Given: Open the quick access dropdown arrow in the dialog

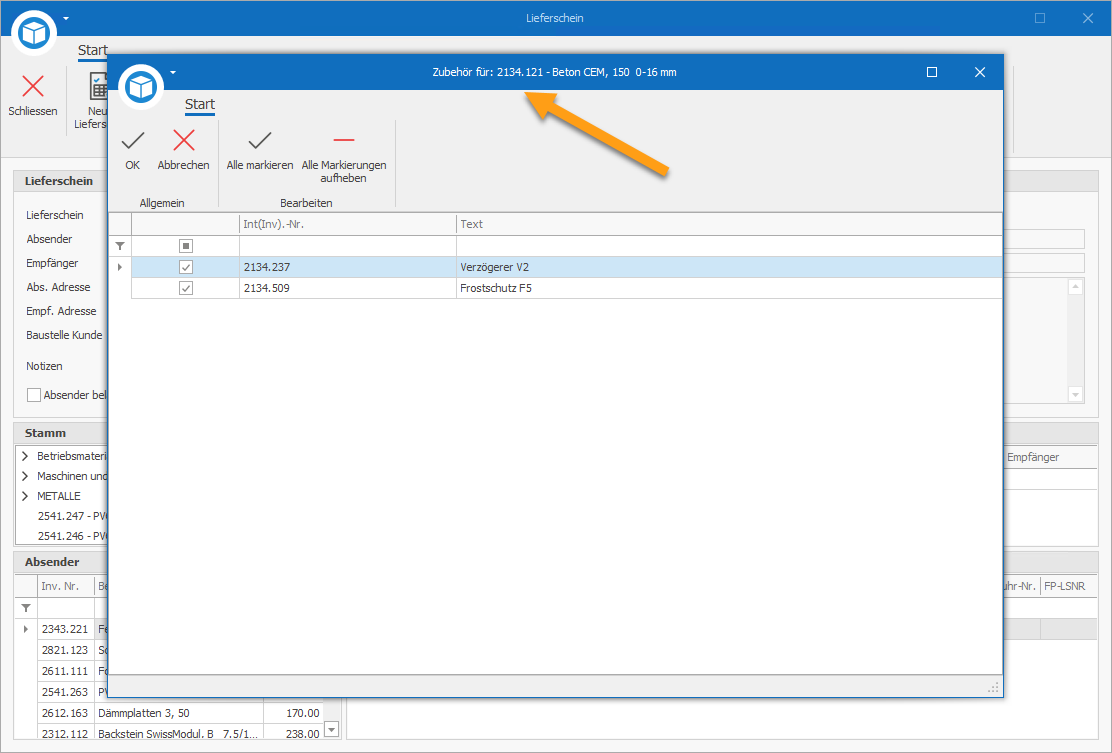Looking at the screenshot, I should pos(173,72).
